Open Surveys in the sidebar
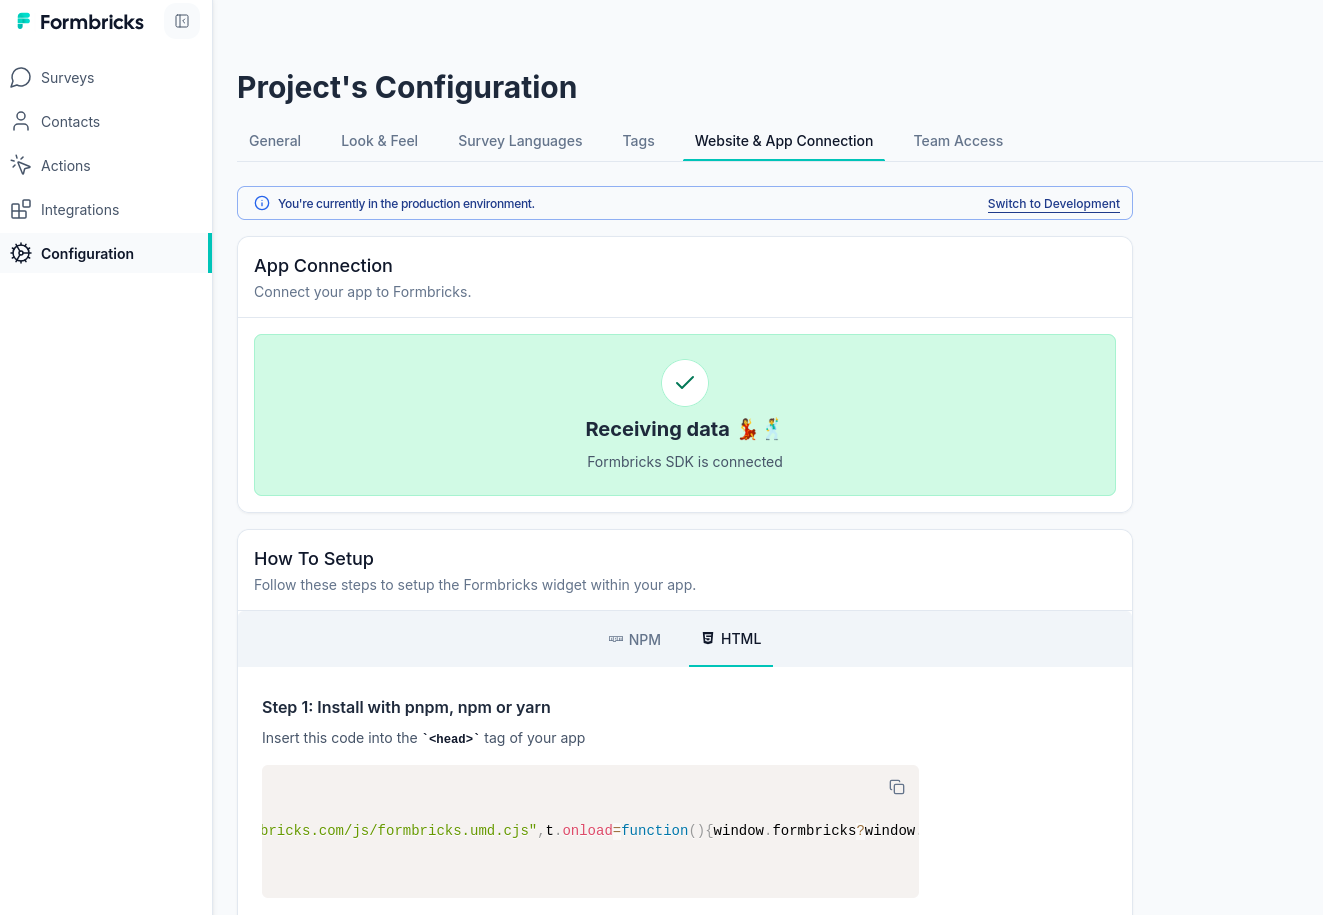Screen dimensions: 1323x915 click(x=106, y=78)
